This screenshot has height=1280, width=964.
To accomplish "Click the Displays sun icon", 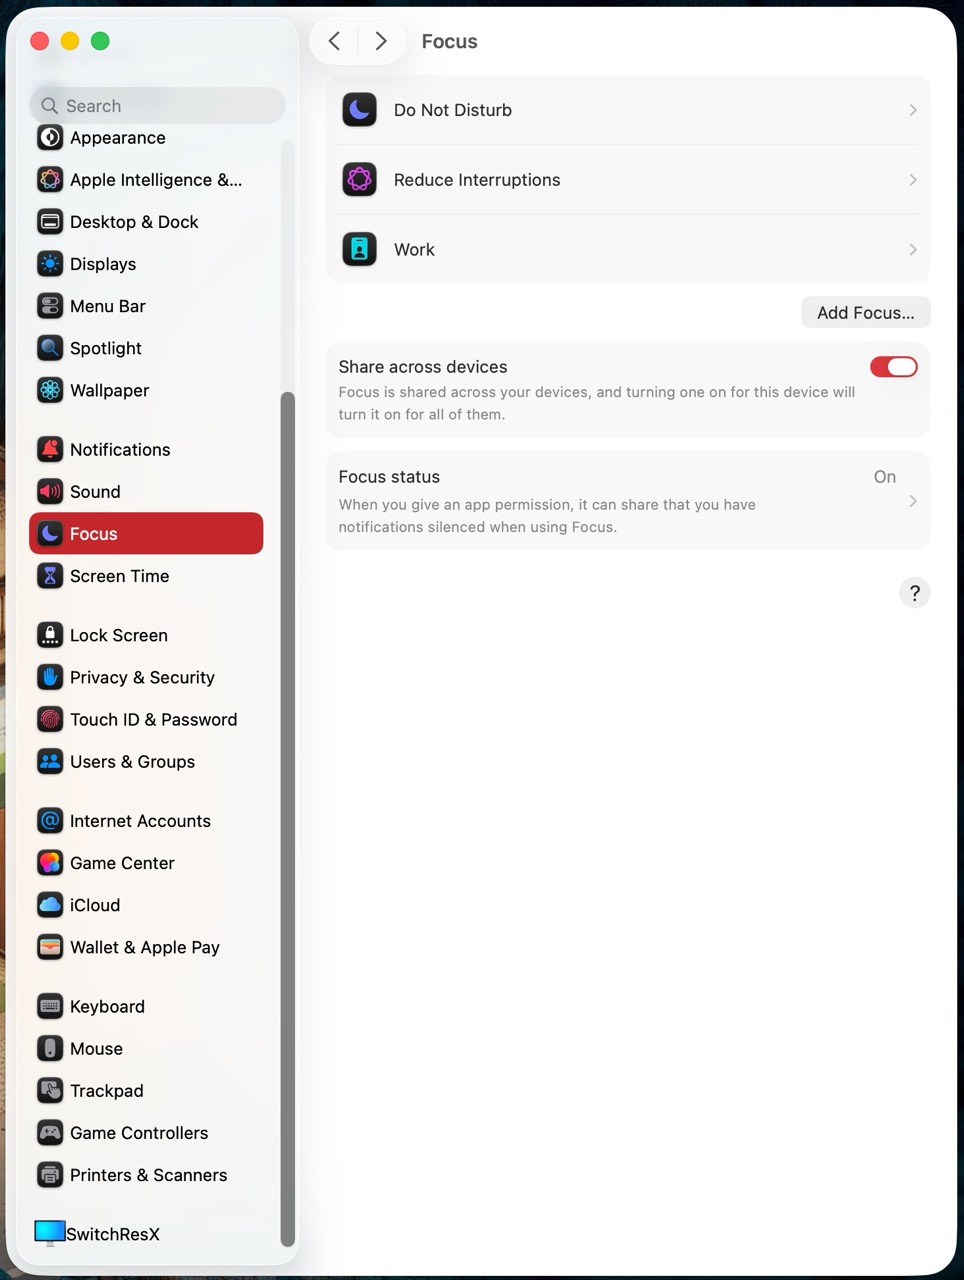I will click(50, 264).
